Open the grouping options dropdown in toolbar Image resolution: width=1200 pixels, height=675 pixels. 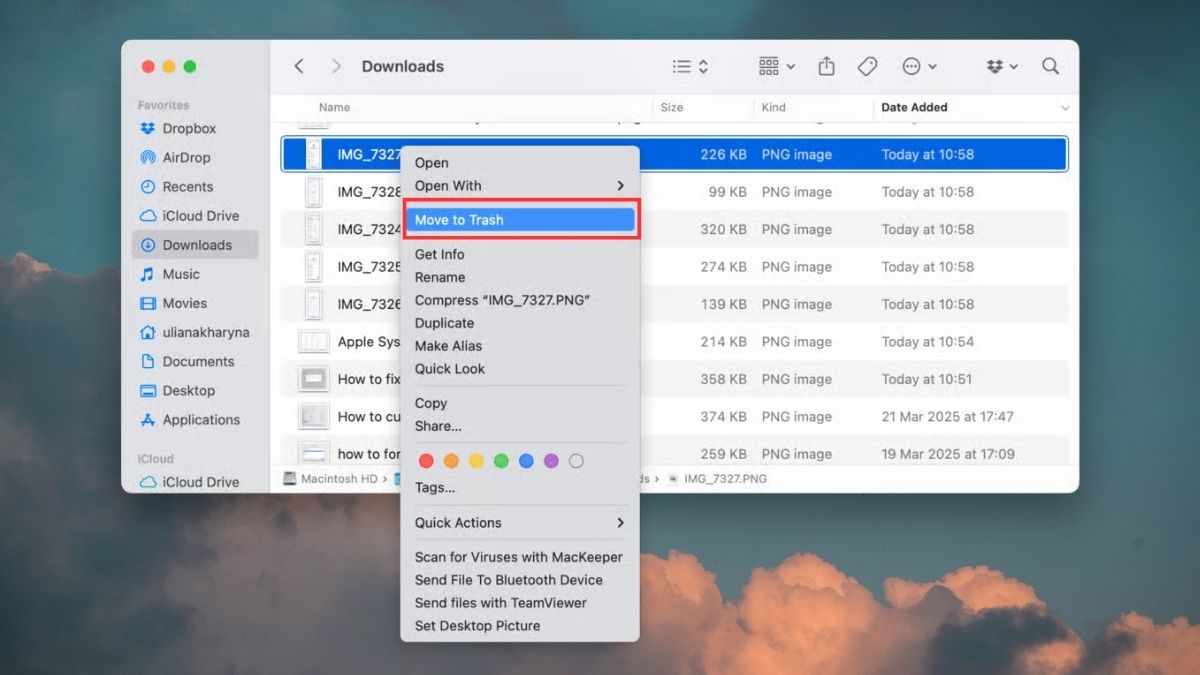775,66
